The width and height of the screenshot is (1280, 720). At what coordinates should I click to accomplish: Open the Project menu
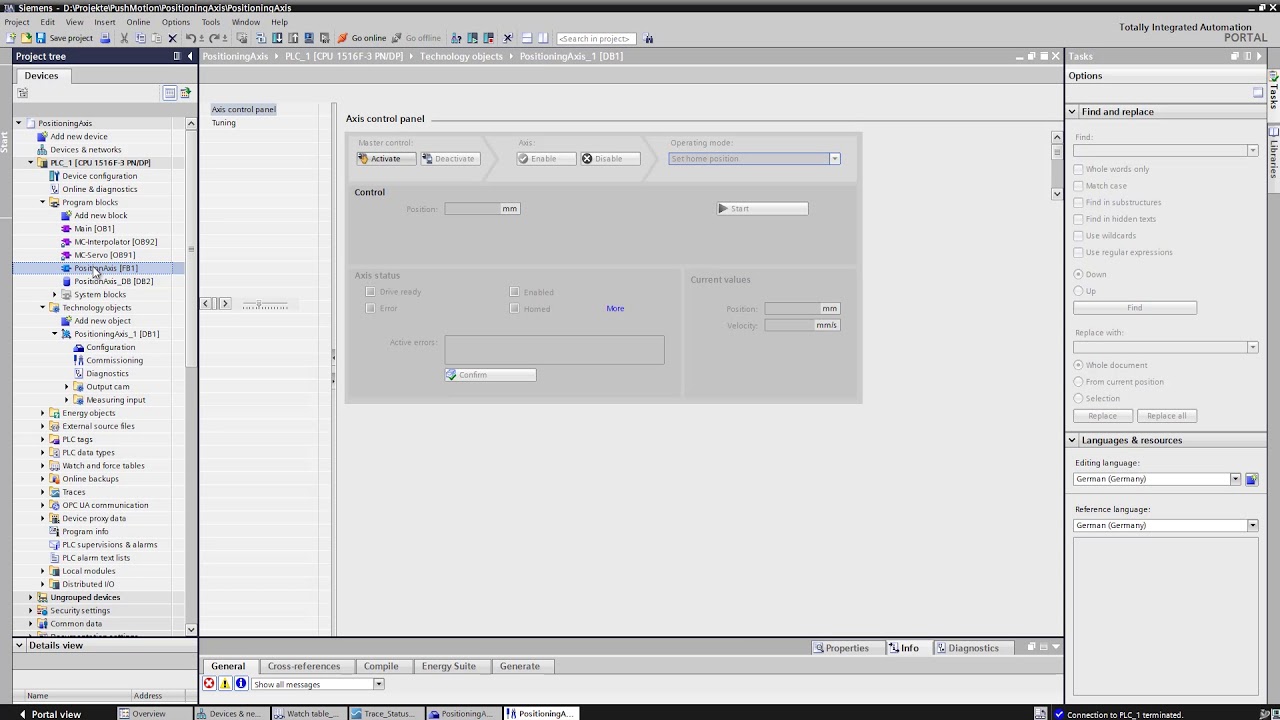coord(17,22)
